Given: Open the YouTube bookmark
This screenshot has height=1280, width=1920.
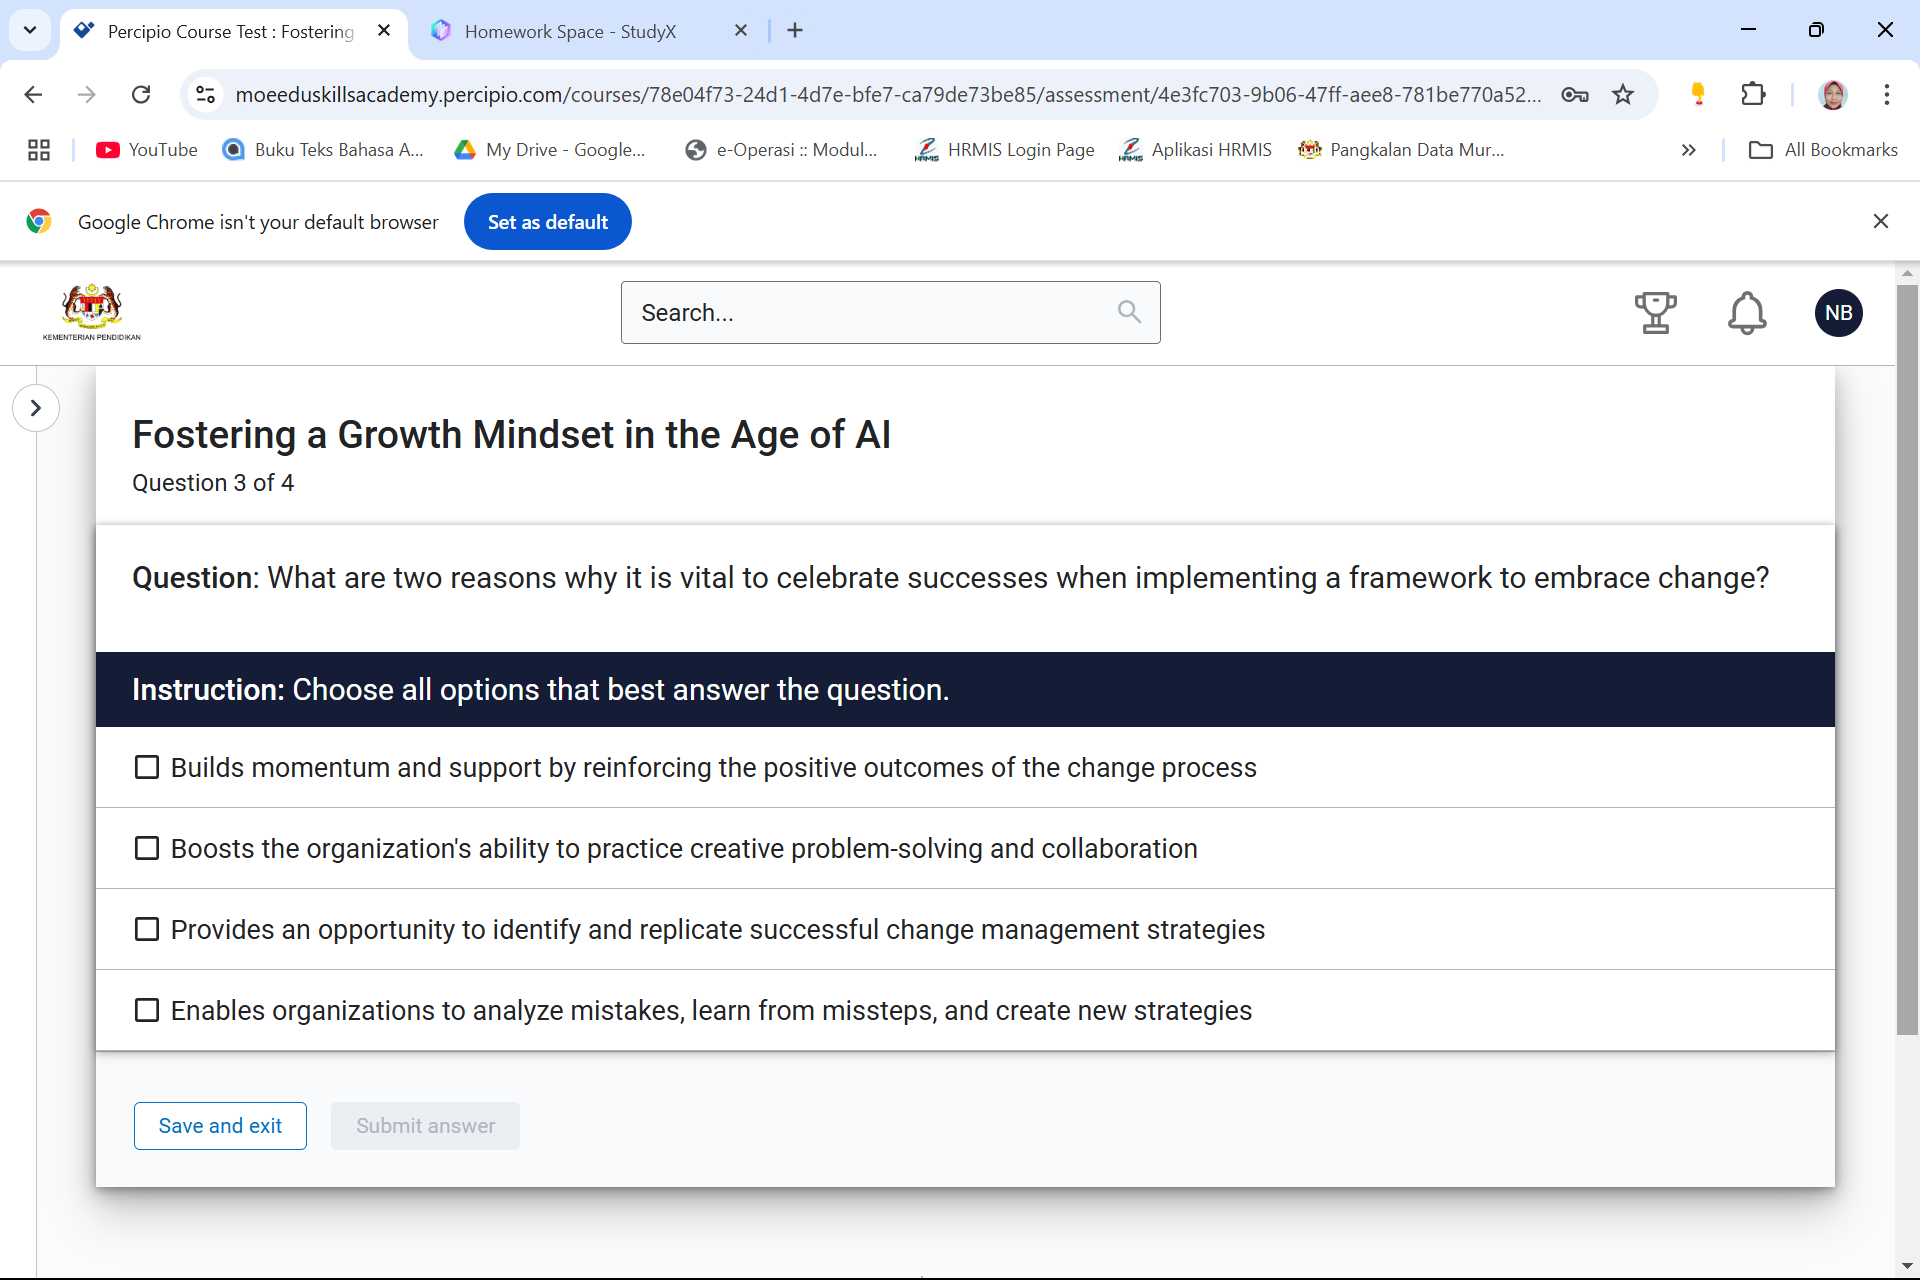Looking at the screenshot, I should (x=146, y=150).
